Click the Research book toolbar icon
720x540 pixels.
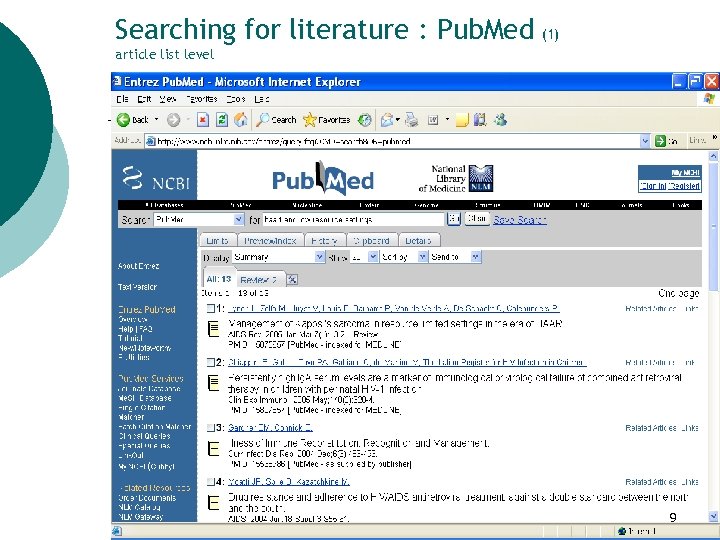(480, 120)
